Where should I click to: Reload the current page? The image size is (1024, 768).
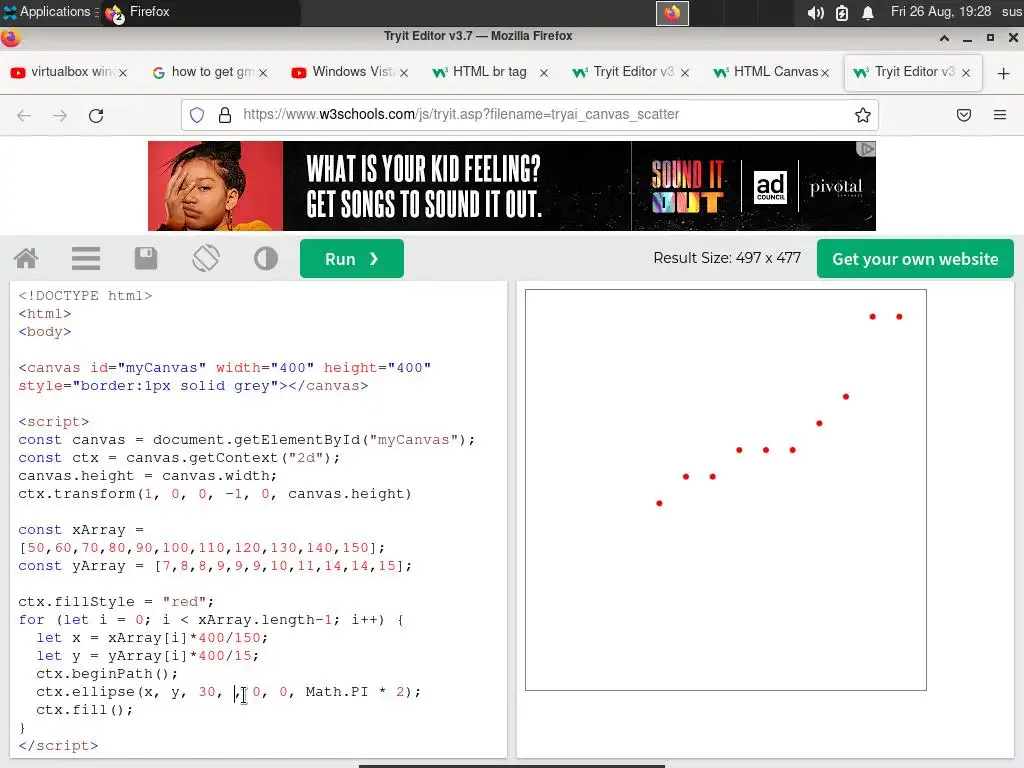pos(96,116)
